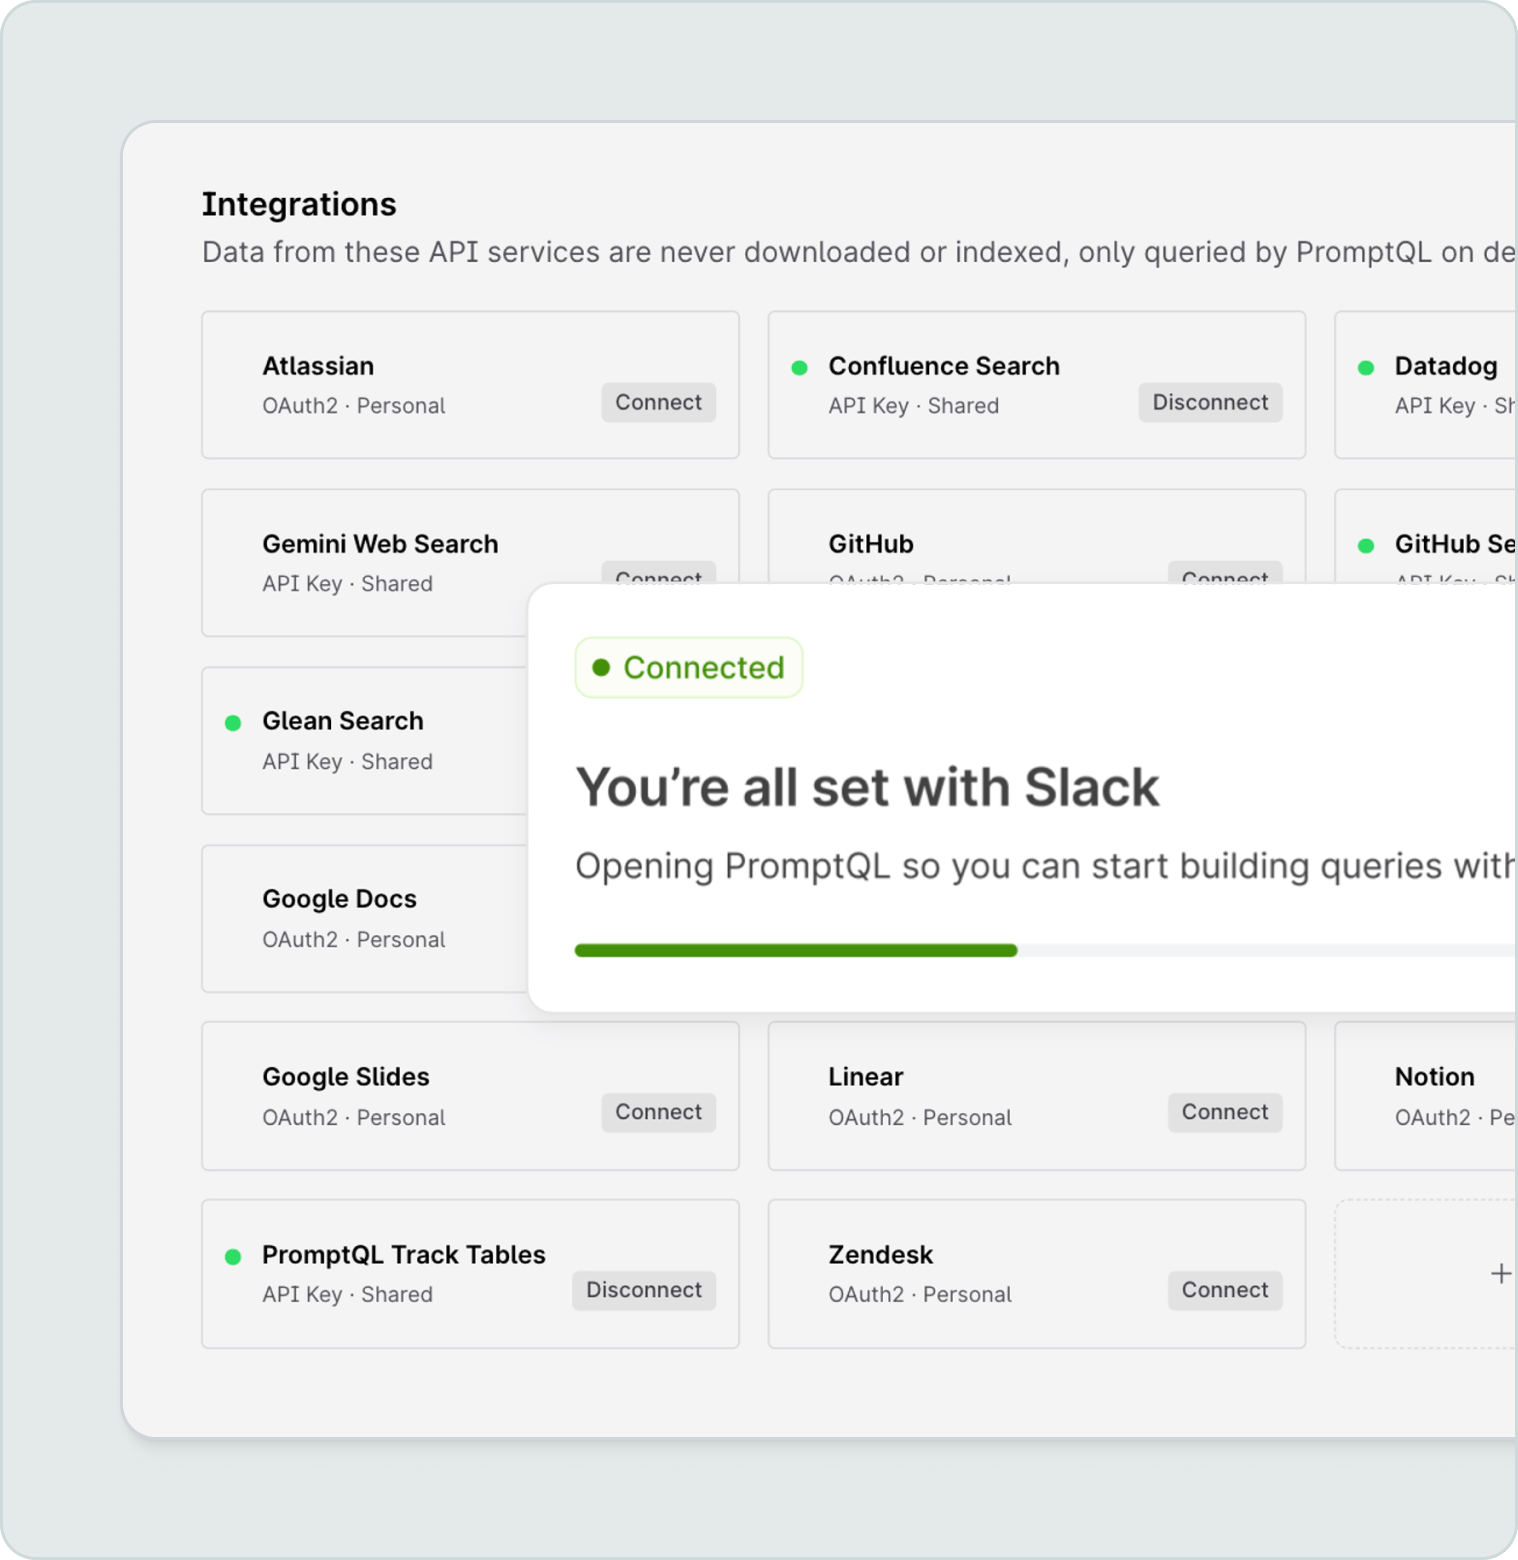Click the green status dot on Confluence Search
The height and width of the screenshot is (1560, 1518).
[x=799, y=368]
